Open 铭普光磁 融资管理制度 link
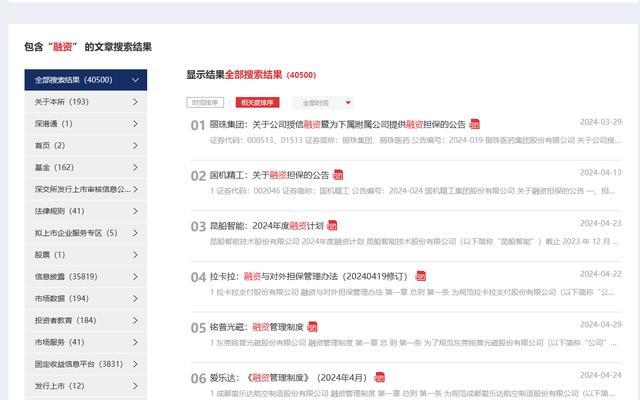Viewport: 640px width, 400px height. click(257, 327)
